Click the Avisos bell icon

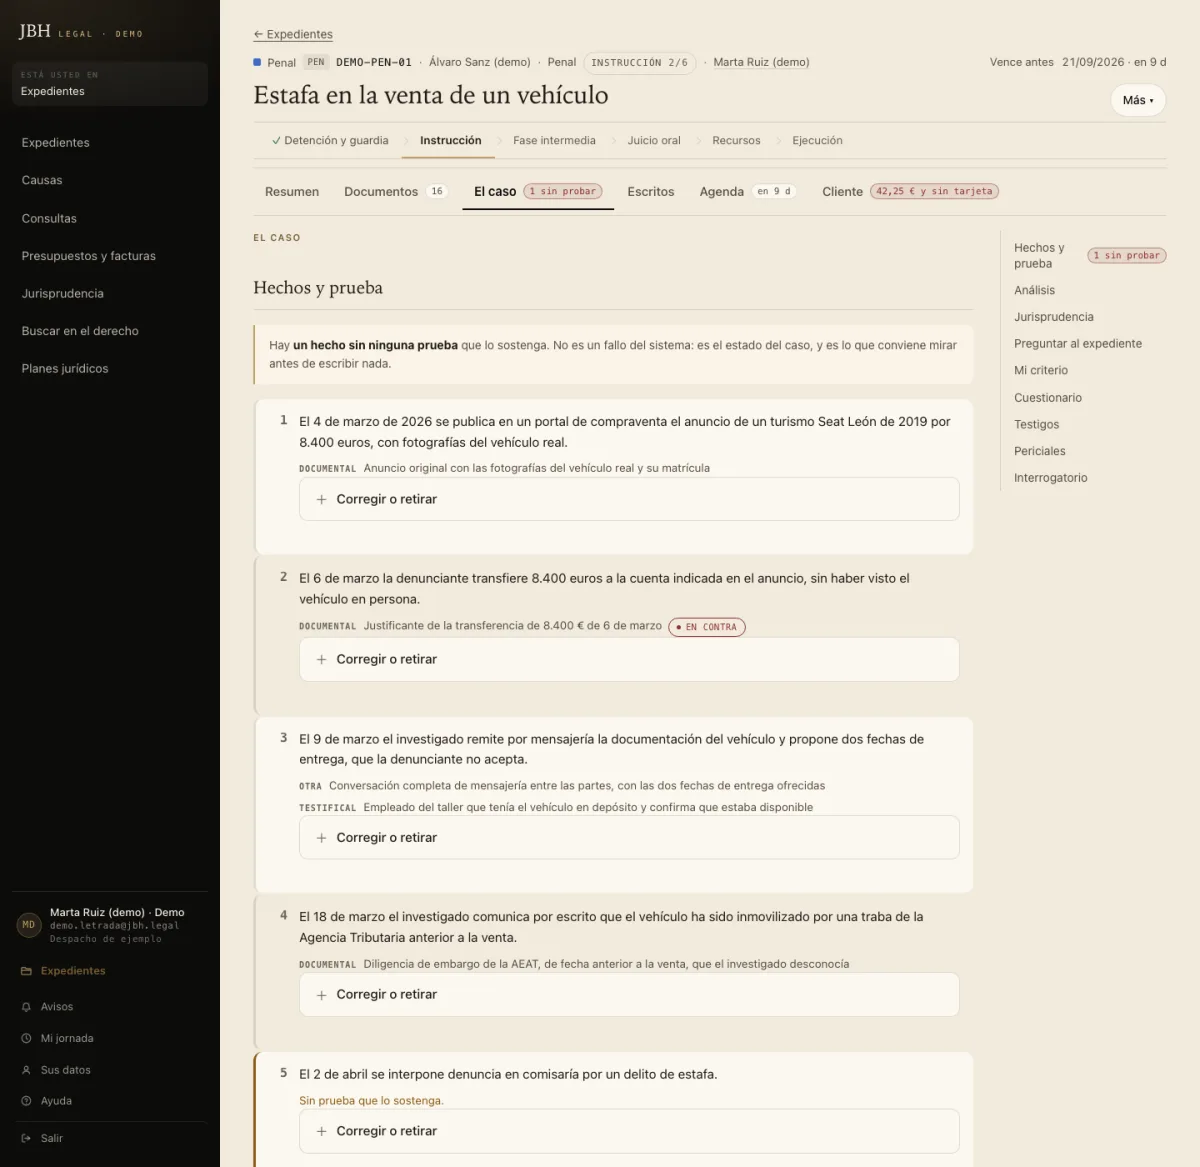click(26, 1007)
